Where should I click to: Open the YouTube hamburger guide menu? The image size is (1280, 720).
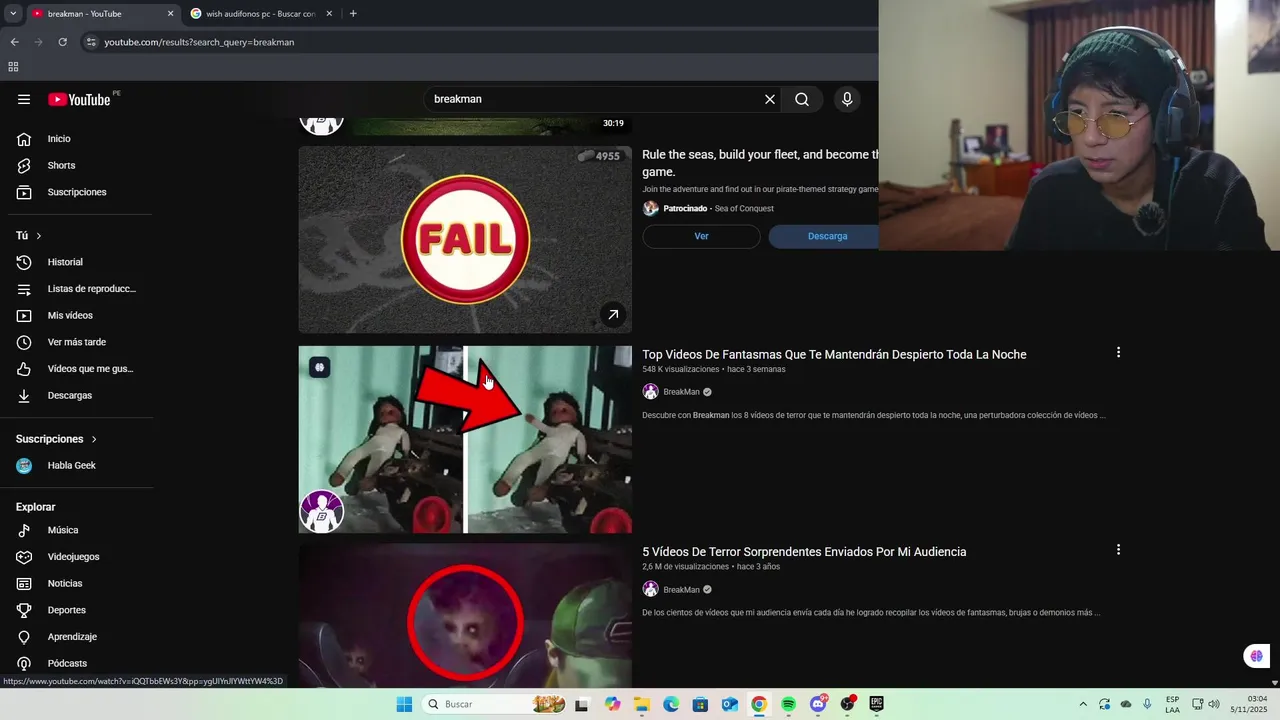24,99
